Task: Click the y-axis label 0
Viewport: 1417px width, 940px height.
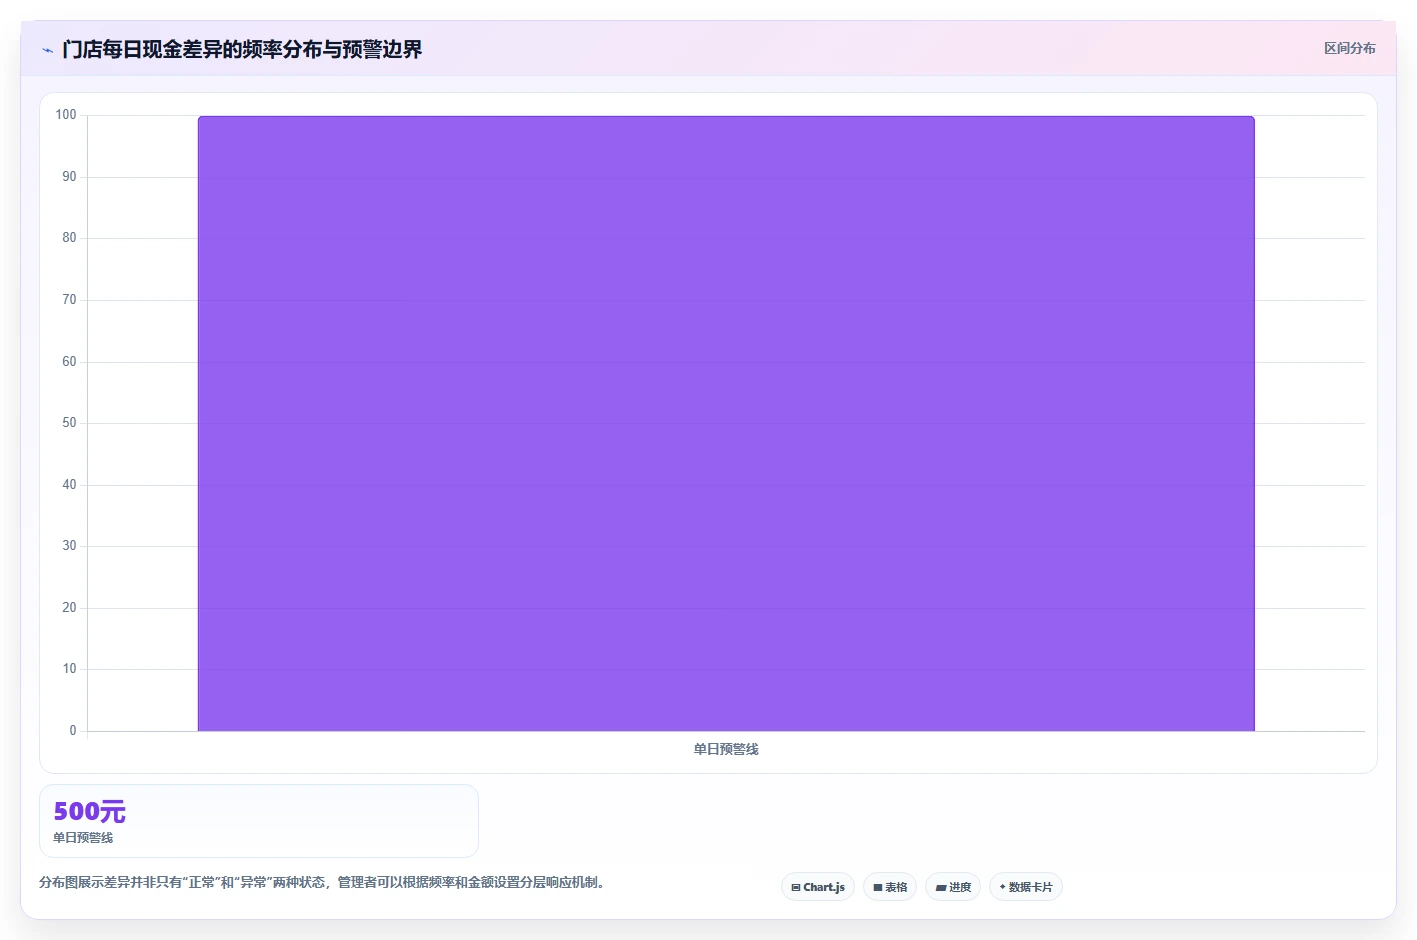Action: 73,731
